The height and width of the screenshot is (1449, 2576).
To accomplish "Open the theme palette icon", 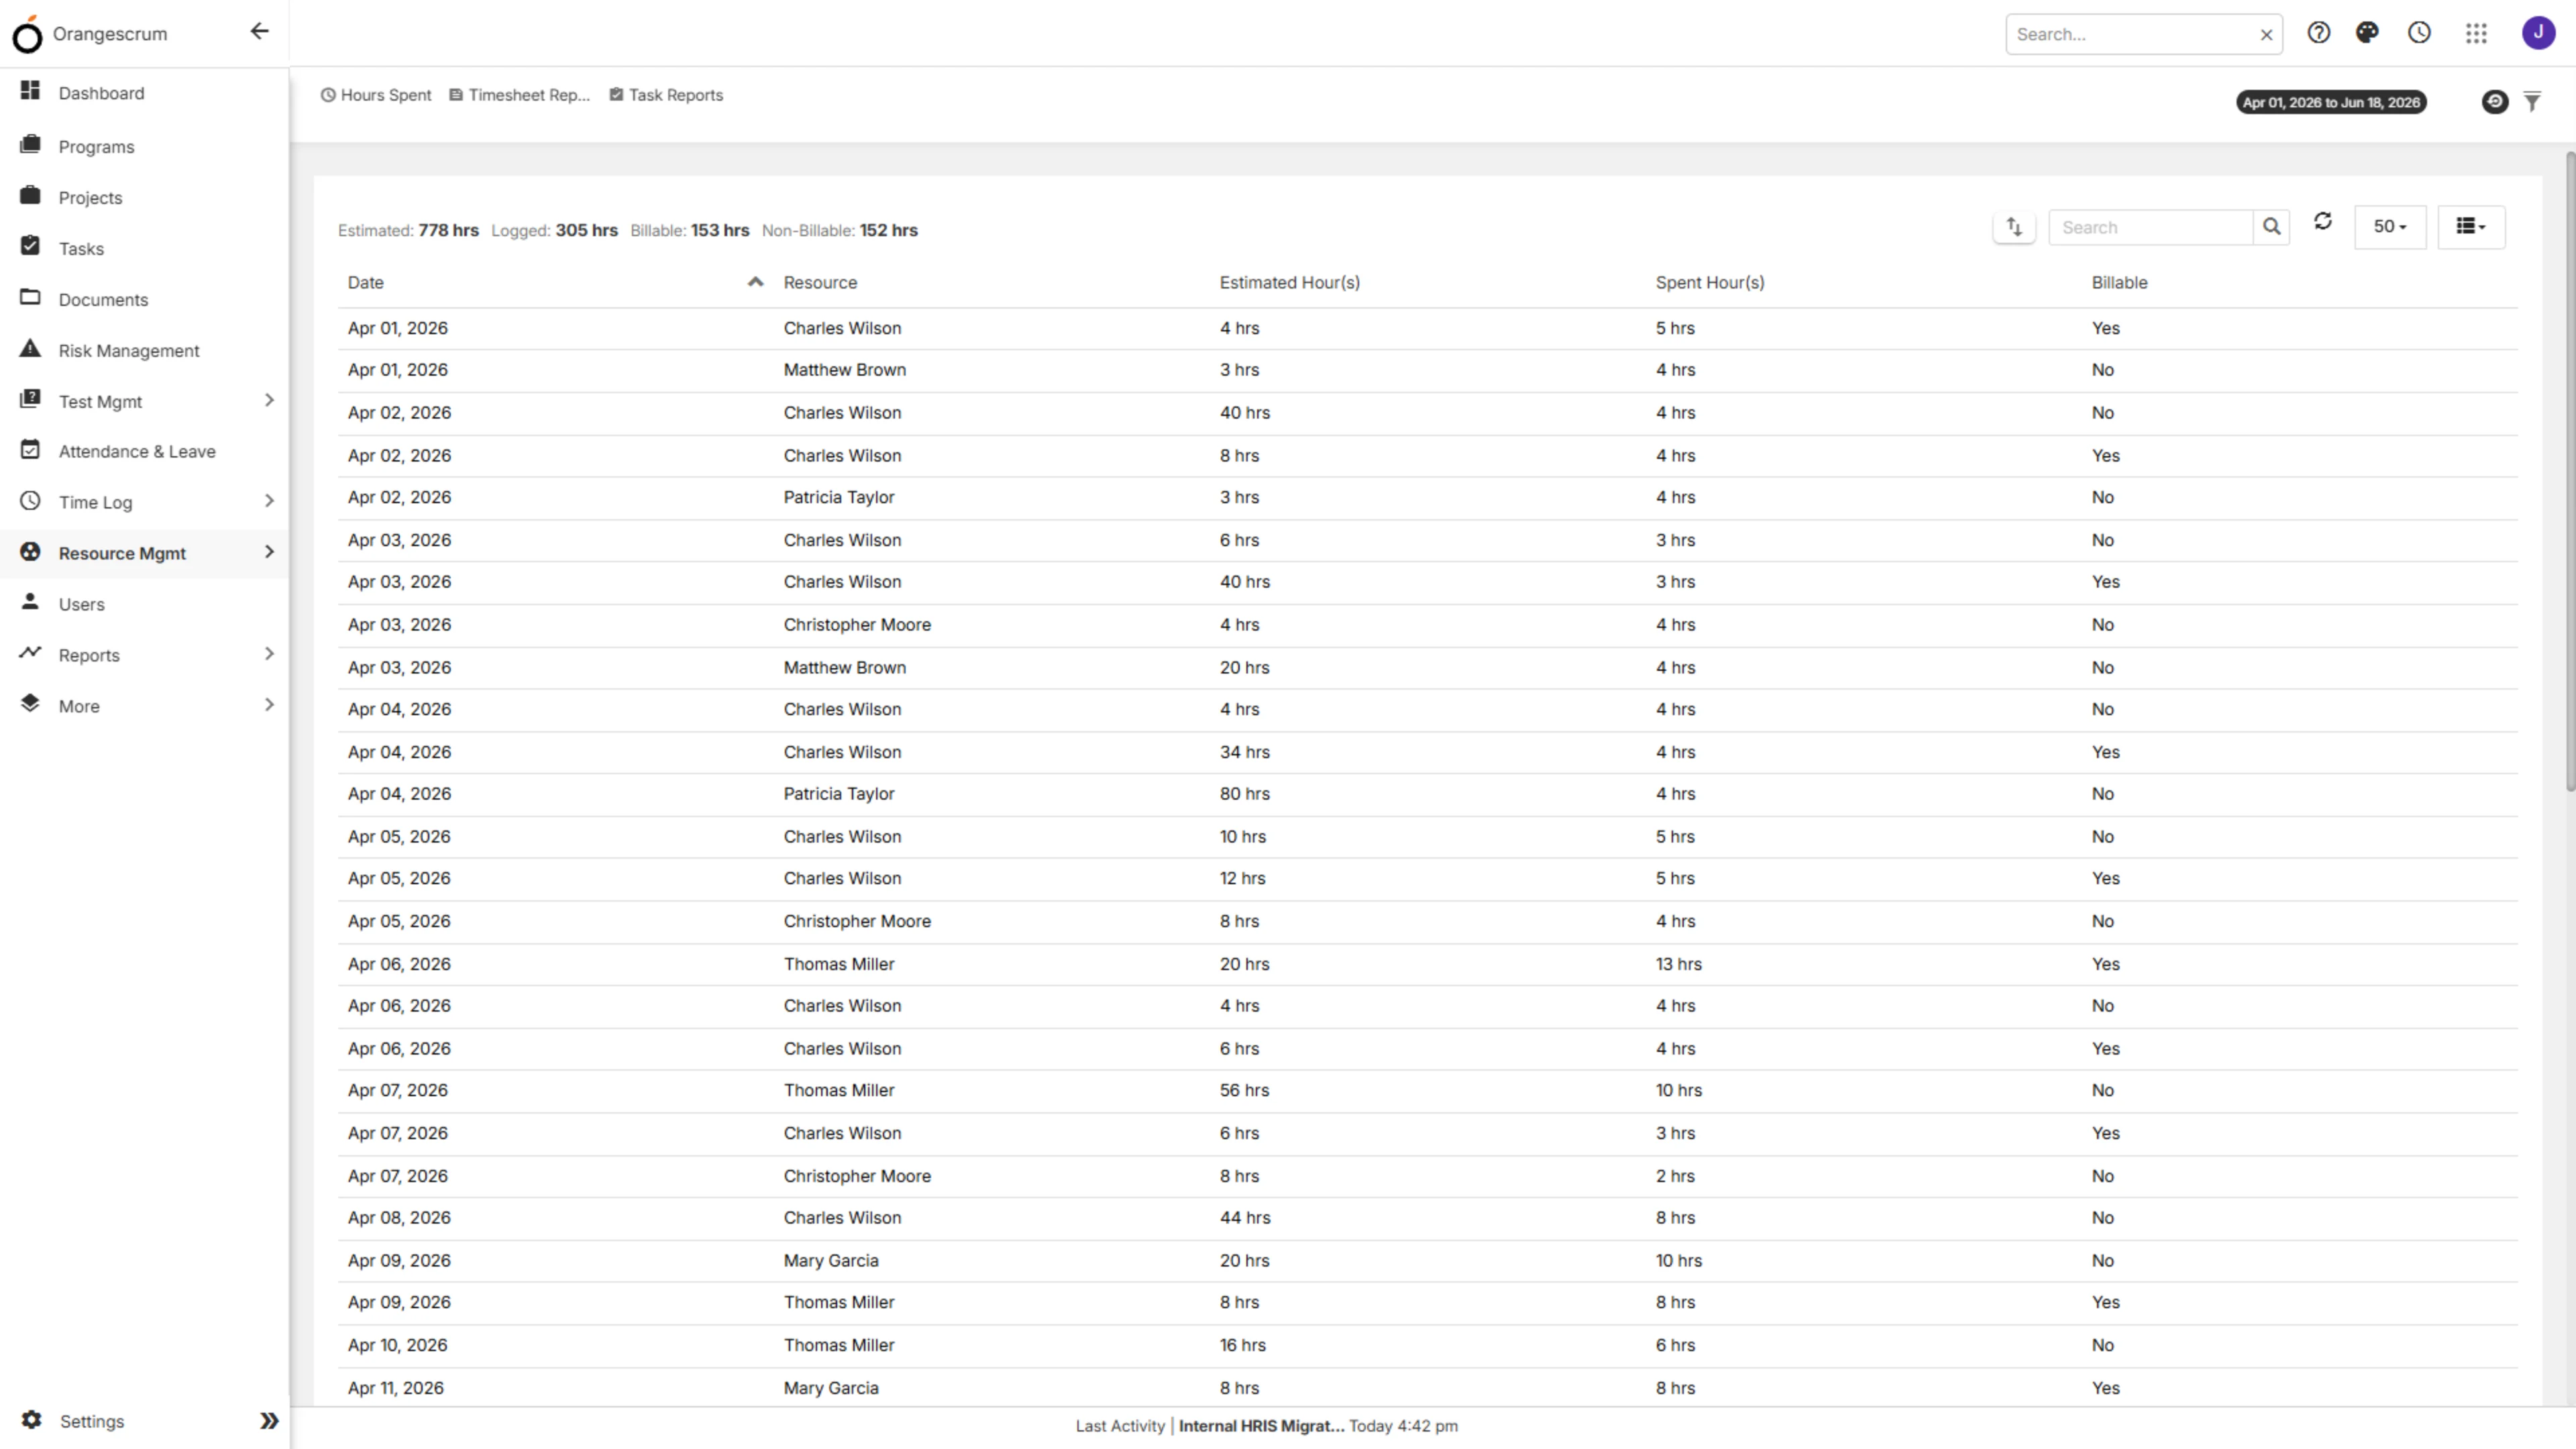I will tap(2367, 33).
